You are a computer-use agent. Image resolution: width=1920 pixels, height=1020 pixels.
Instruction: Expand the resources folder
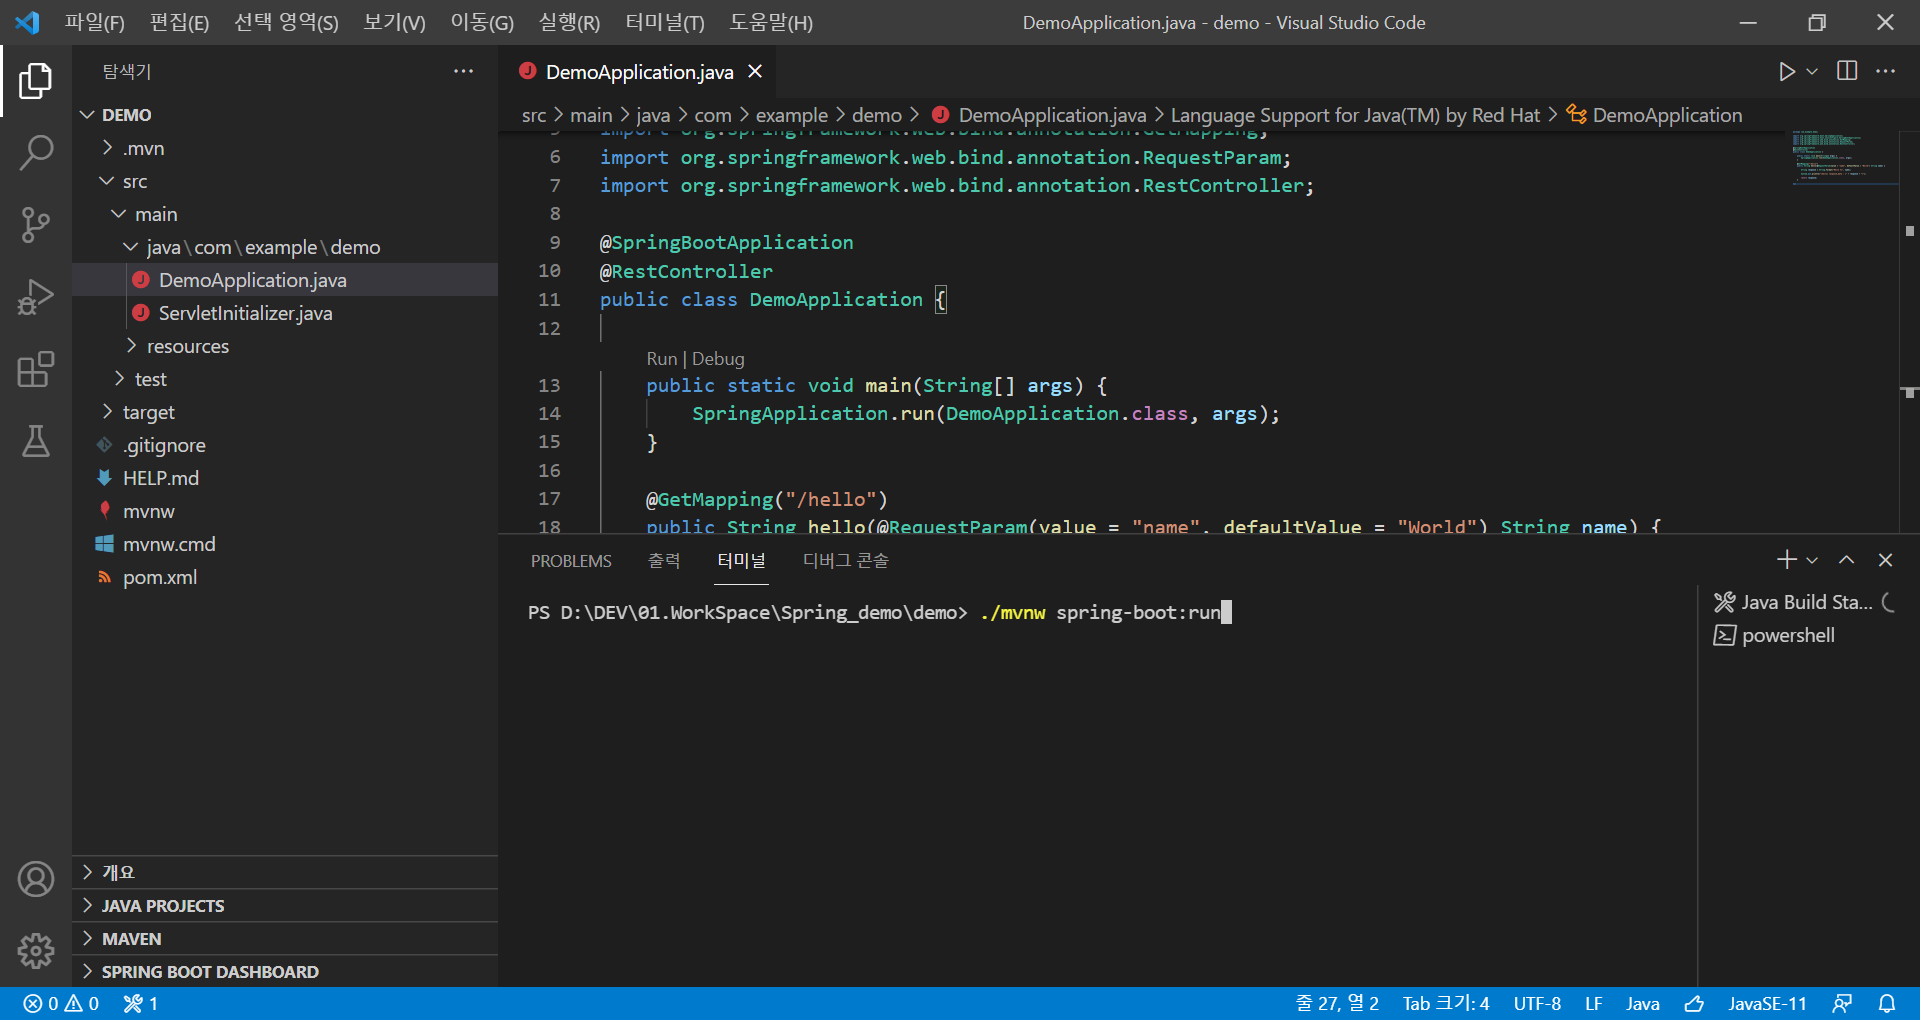pos(285,346)
